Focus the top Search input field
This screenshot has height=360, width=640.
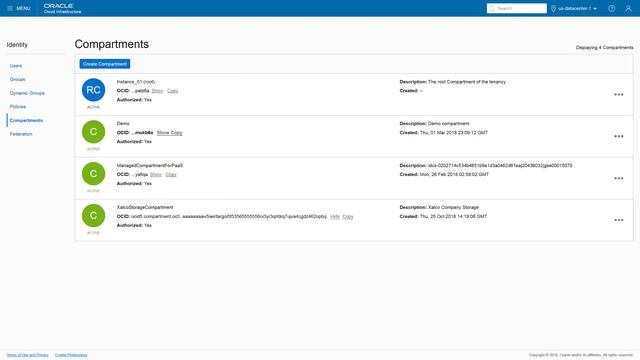click(x=517, y=8)
